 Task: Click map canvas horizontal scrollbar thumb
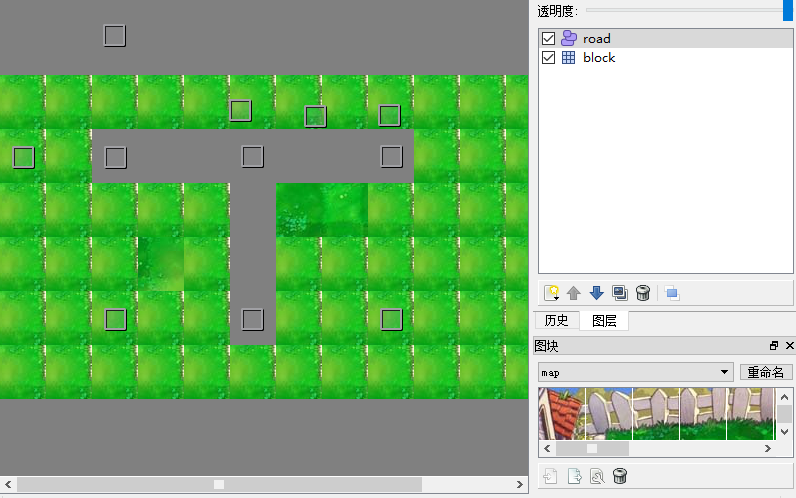pos(219,484)
